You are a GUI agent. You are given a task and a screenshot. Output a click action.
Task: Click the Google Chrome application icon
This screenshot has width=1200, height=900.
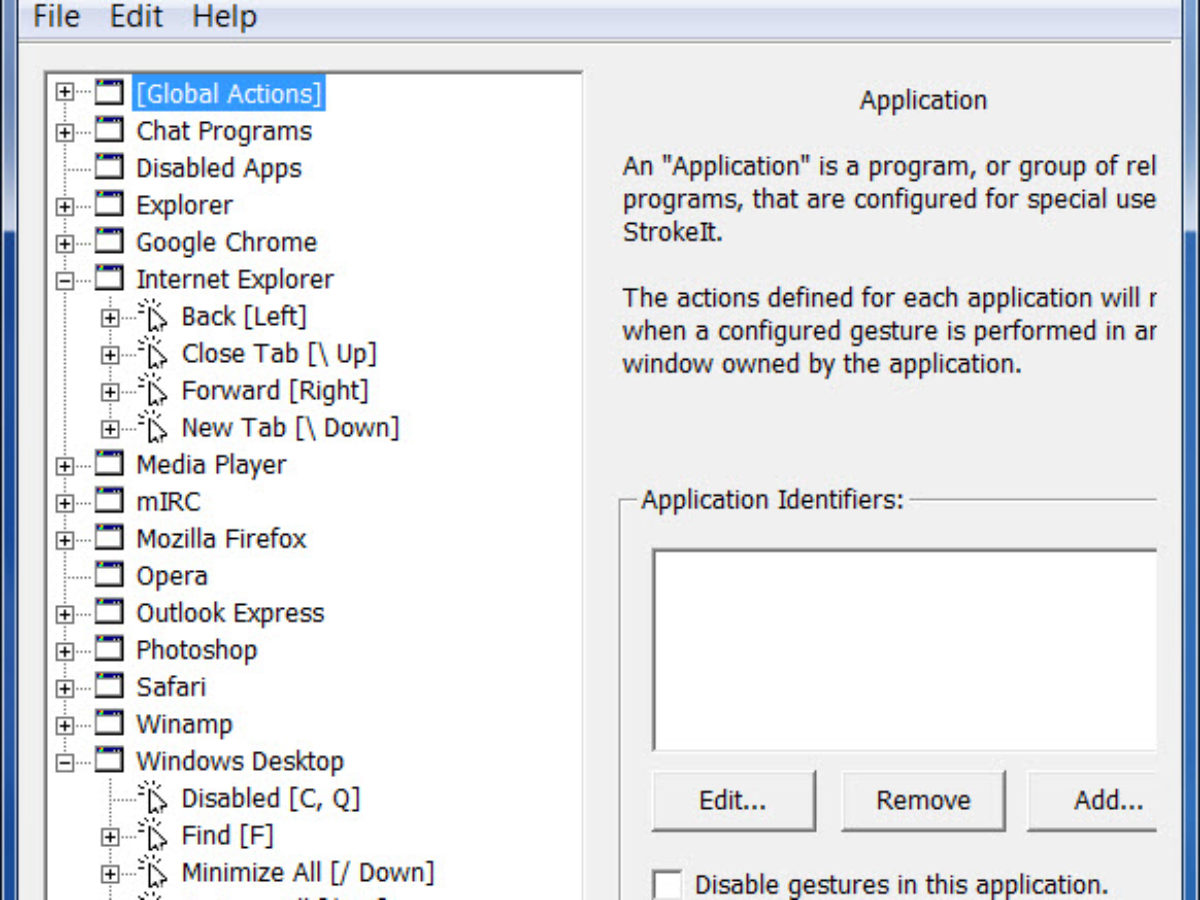point(109,242)
